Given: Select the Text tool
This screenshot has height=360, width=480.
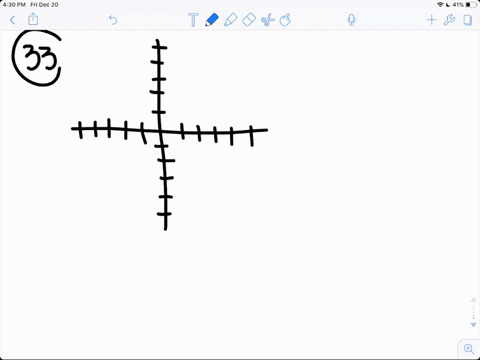Looking at the screenshot, I should pos(193,20).
